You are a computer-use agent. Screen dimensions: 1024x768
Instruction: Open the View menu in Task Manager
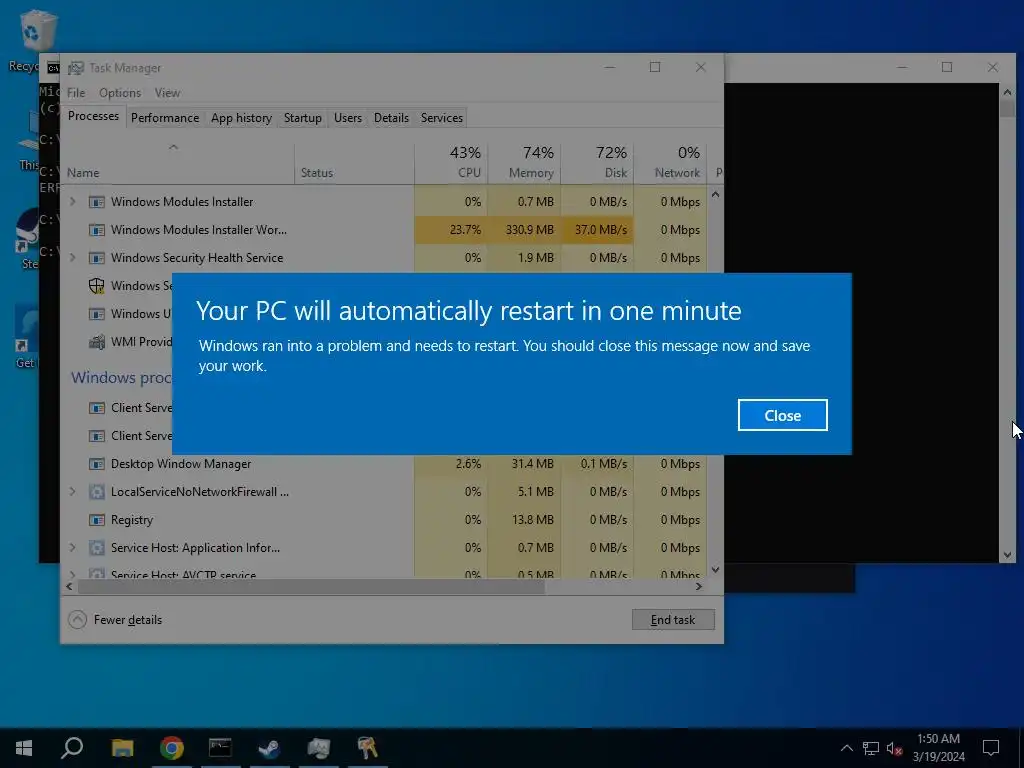(167, 93)
